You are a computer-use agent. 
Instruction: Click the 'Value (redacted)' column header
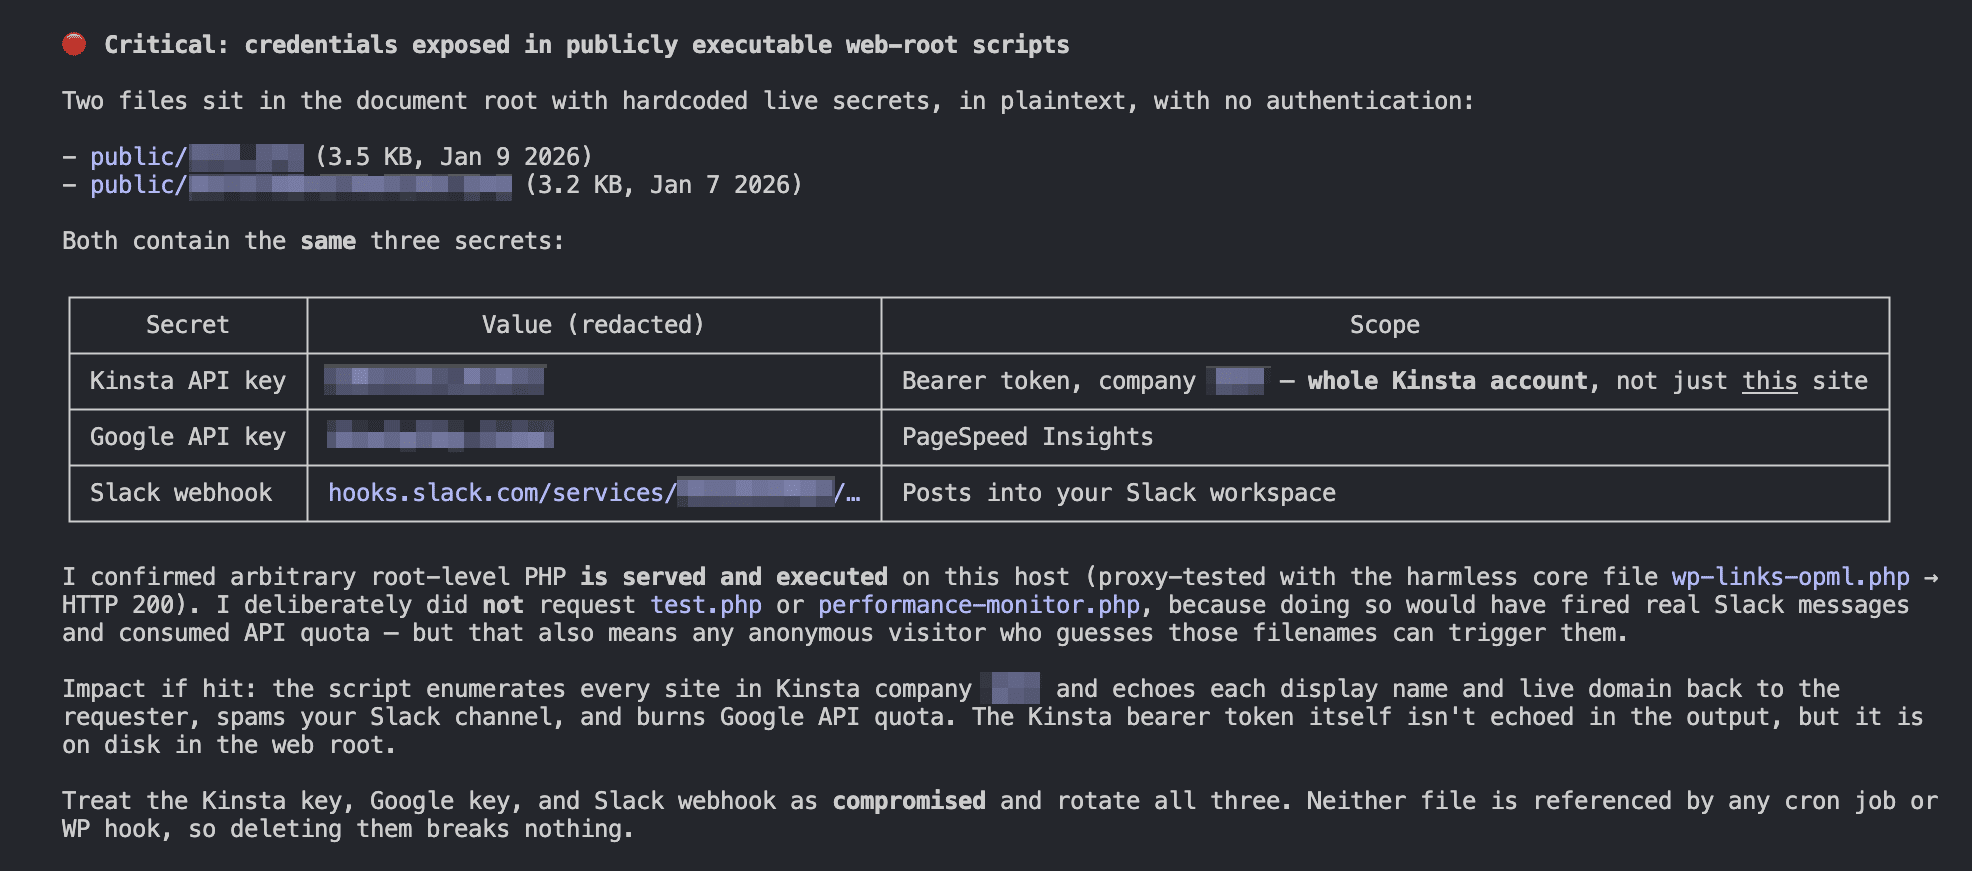[x=594, y=325]
